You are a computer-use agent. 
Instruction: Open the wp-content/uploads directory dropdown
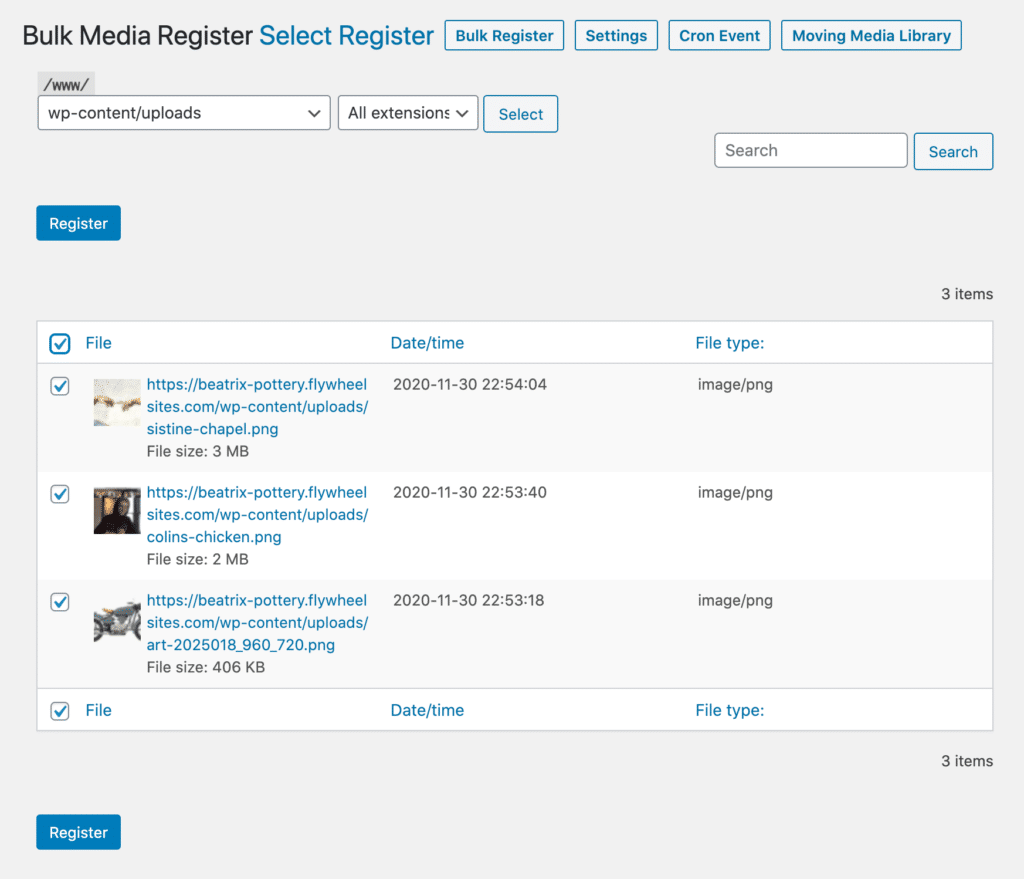click(183, 113)
